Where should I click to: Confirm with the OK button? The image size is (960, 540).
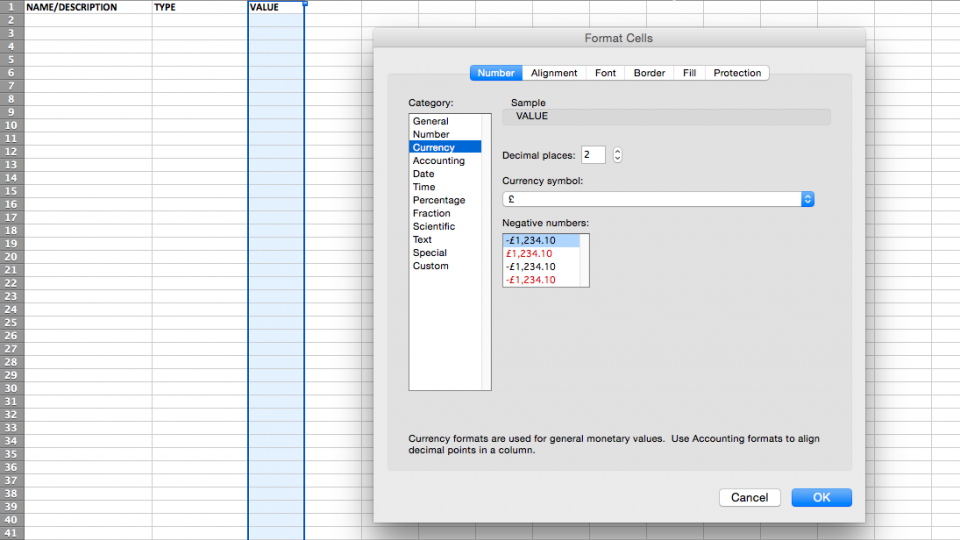[x=822, y=497]
